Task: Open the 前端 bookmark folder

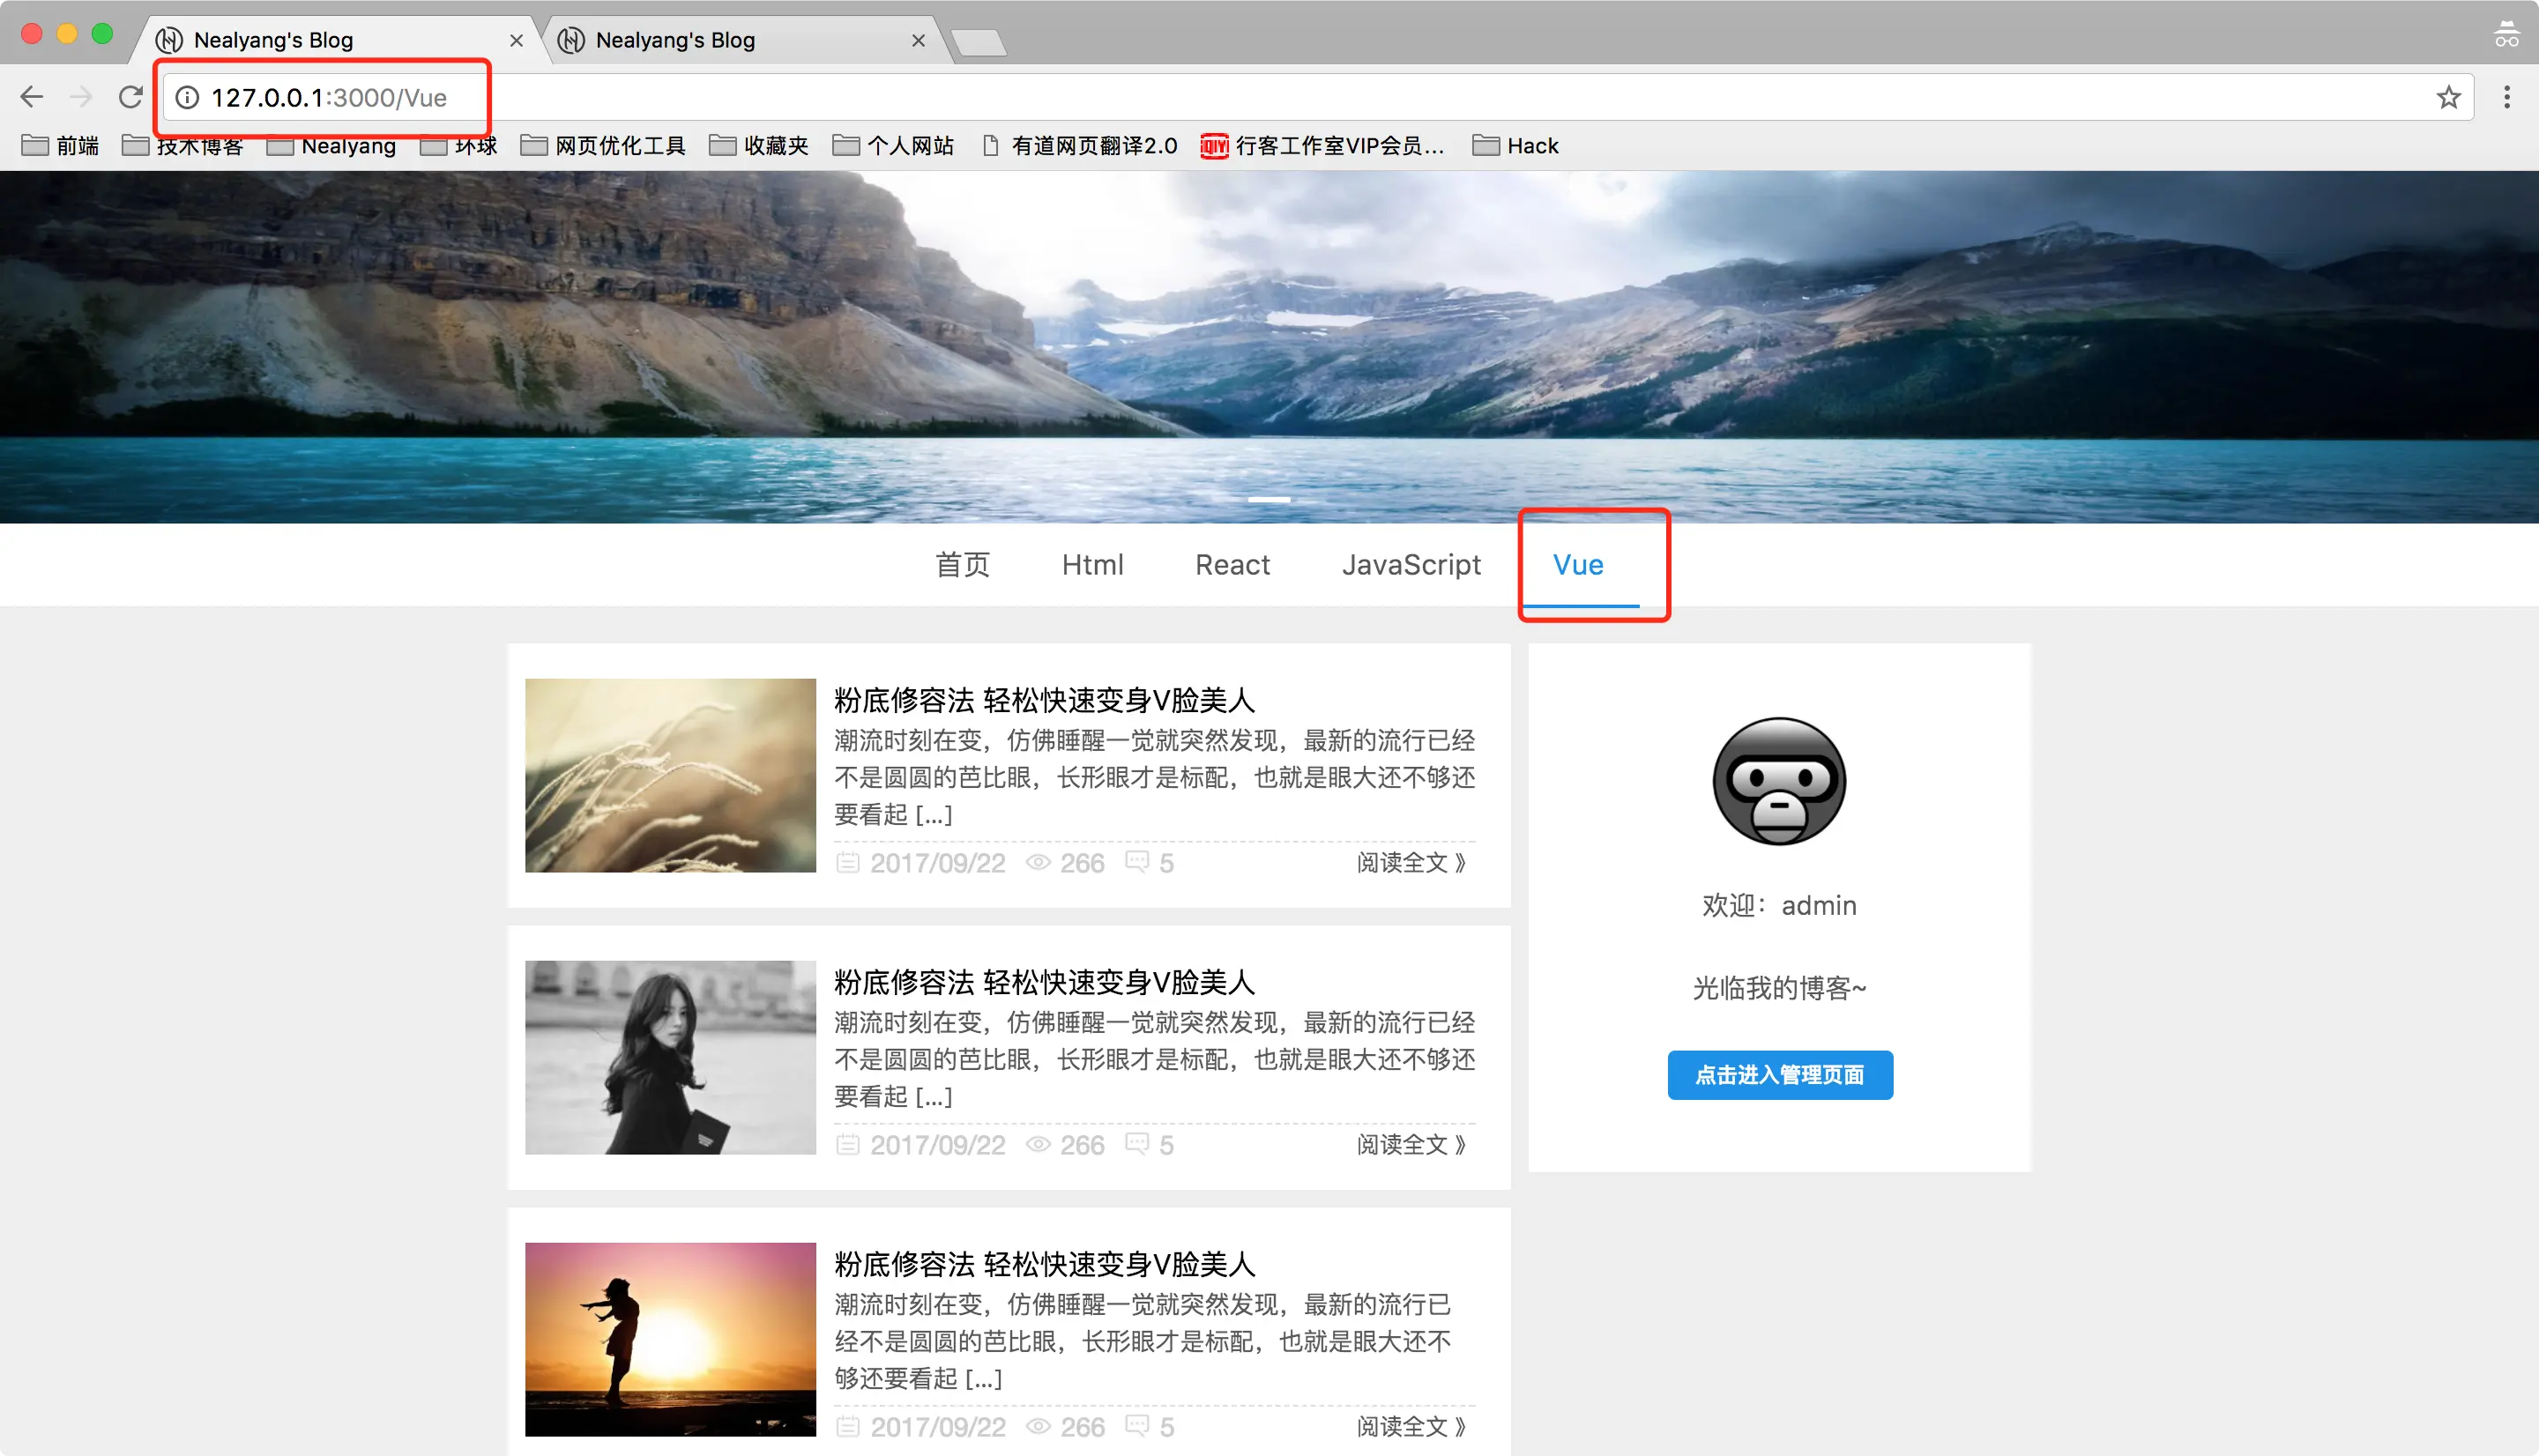Action: pyautogui.click(x=61, y=146)
